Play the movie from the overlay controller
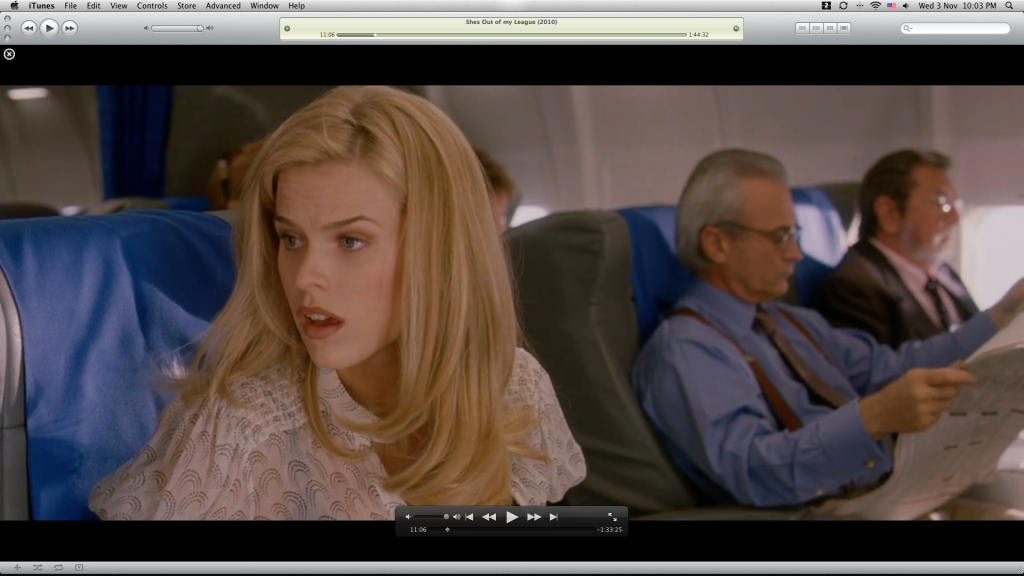This screenshot has width=1024, height=576. [x=511, y=517]
